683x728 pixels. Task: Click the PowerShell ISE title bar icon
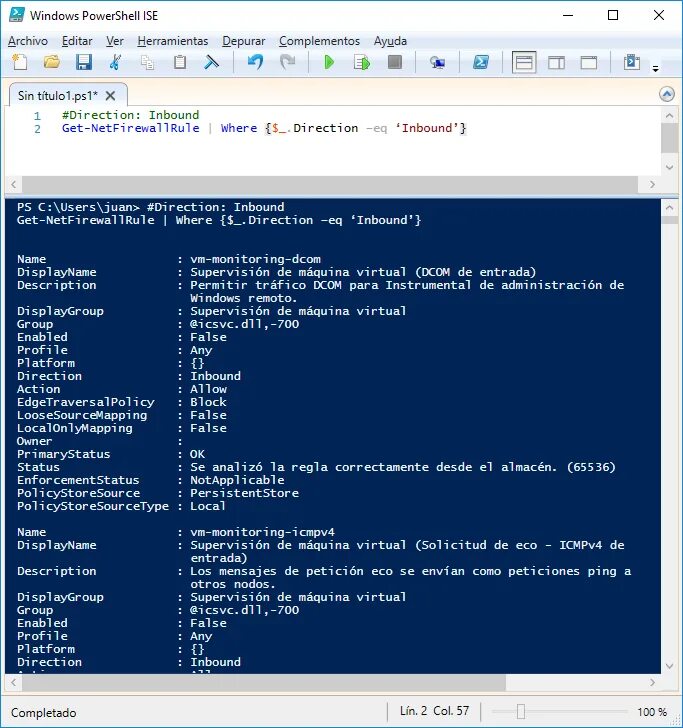[x=17, y=15]
